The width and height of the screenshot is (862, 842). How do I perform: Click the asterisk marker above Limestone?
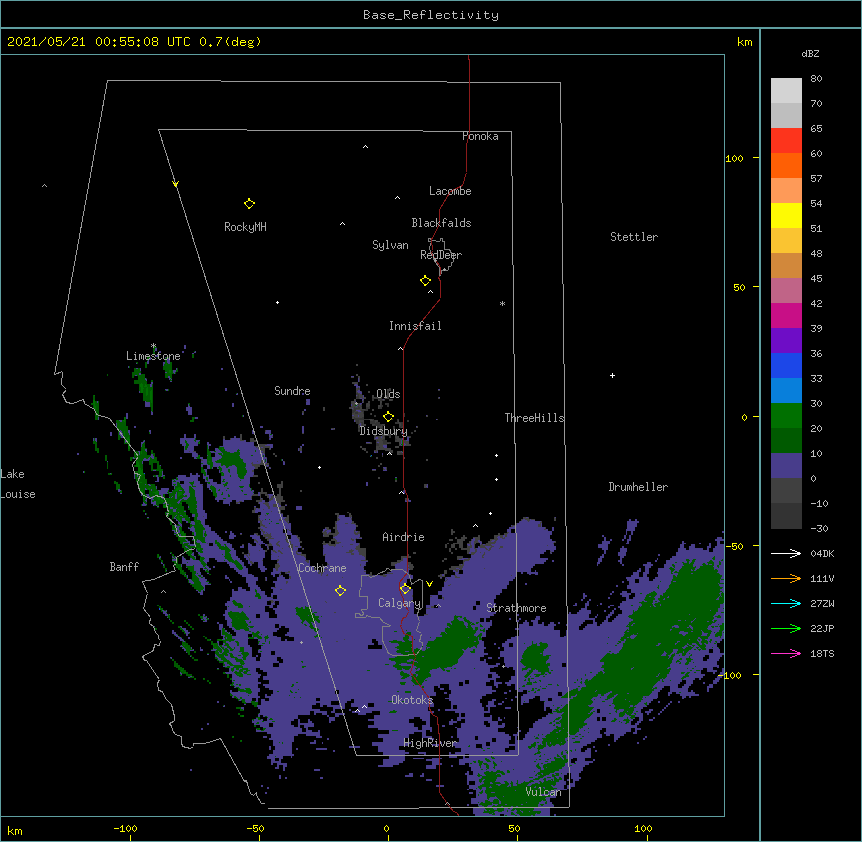(153, 346)
